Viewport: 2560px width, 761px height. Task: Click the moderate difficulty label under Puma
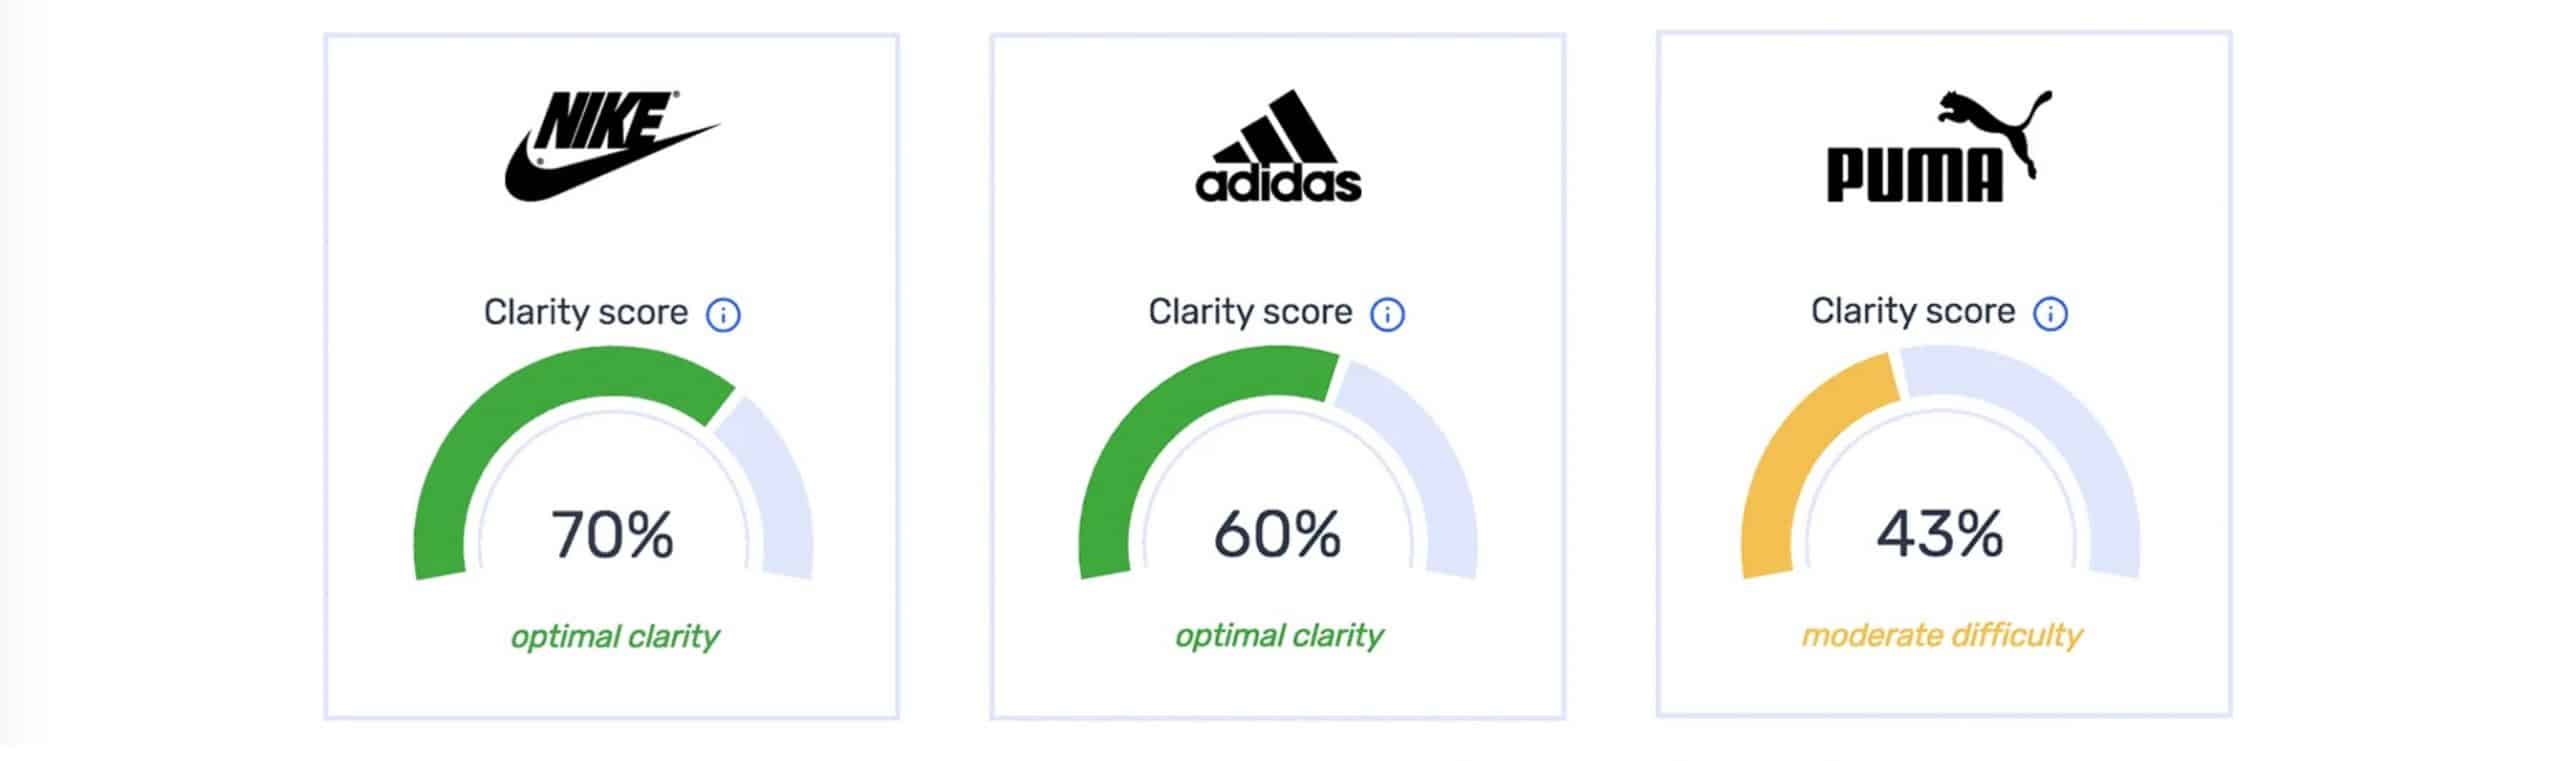click(1942, 635)
